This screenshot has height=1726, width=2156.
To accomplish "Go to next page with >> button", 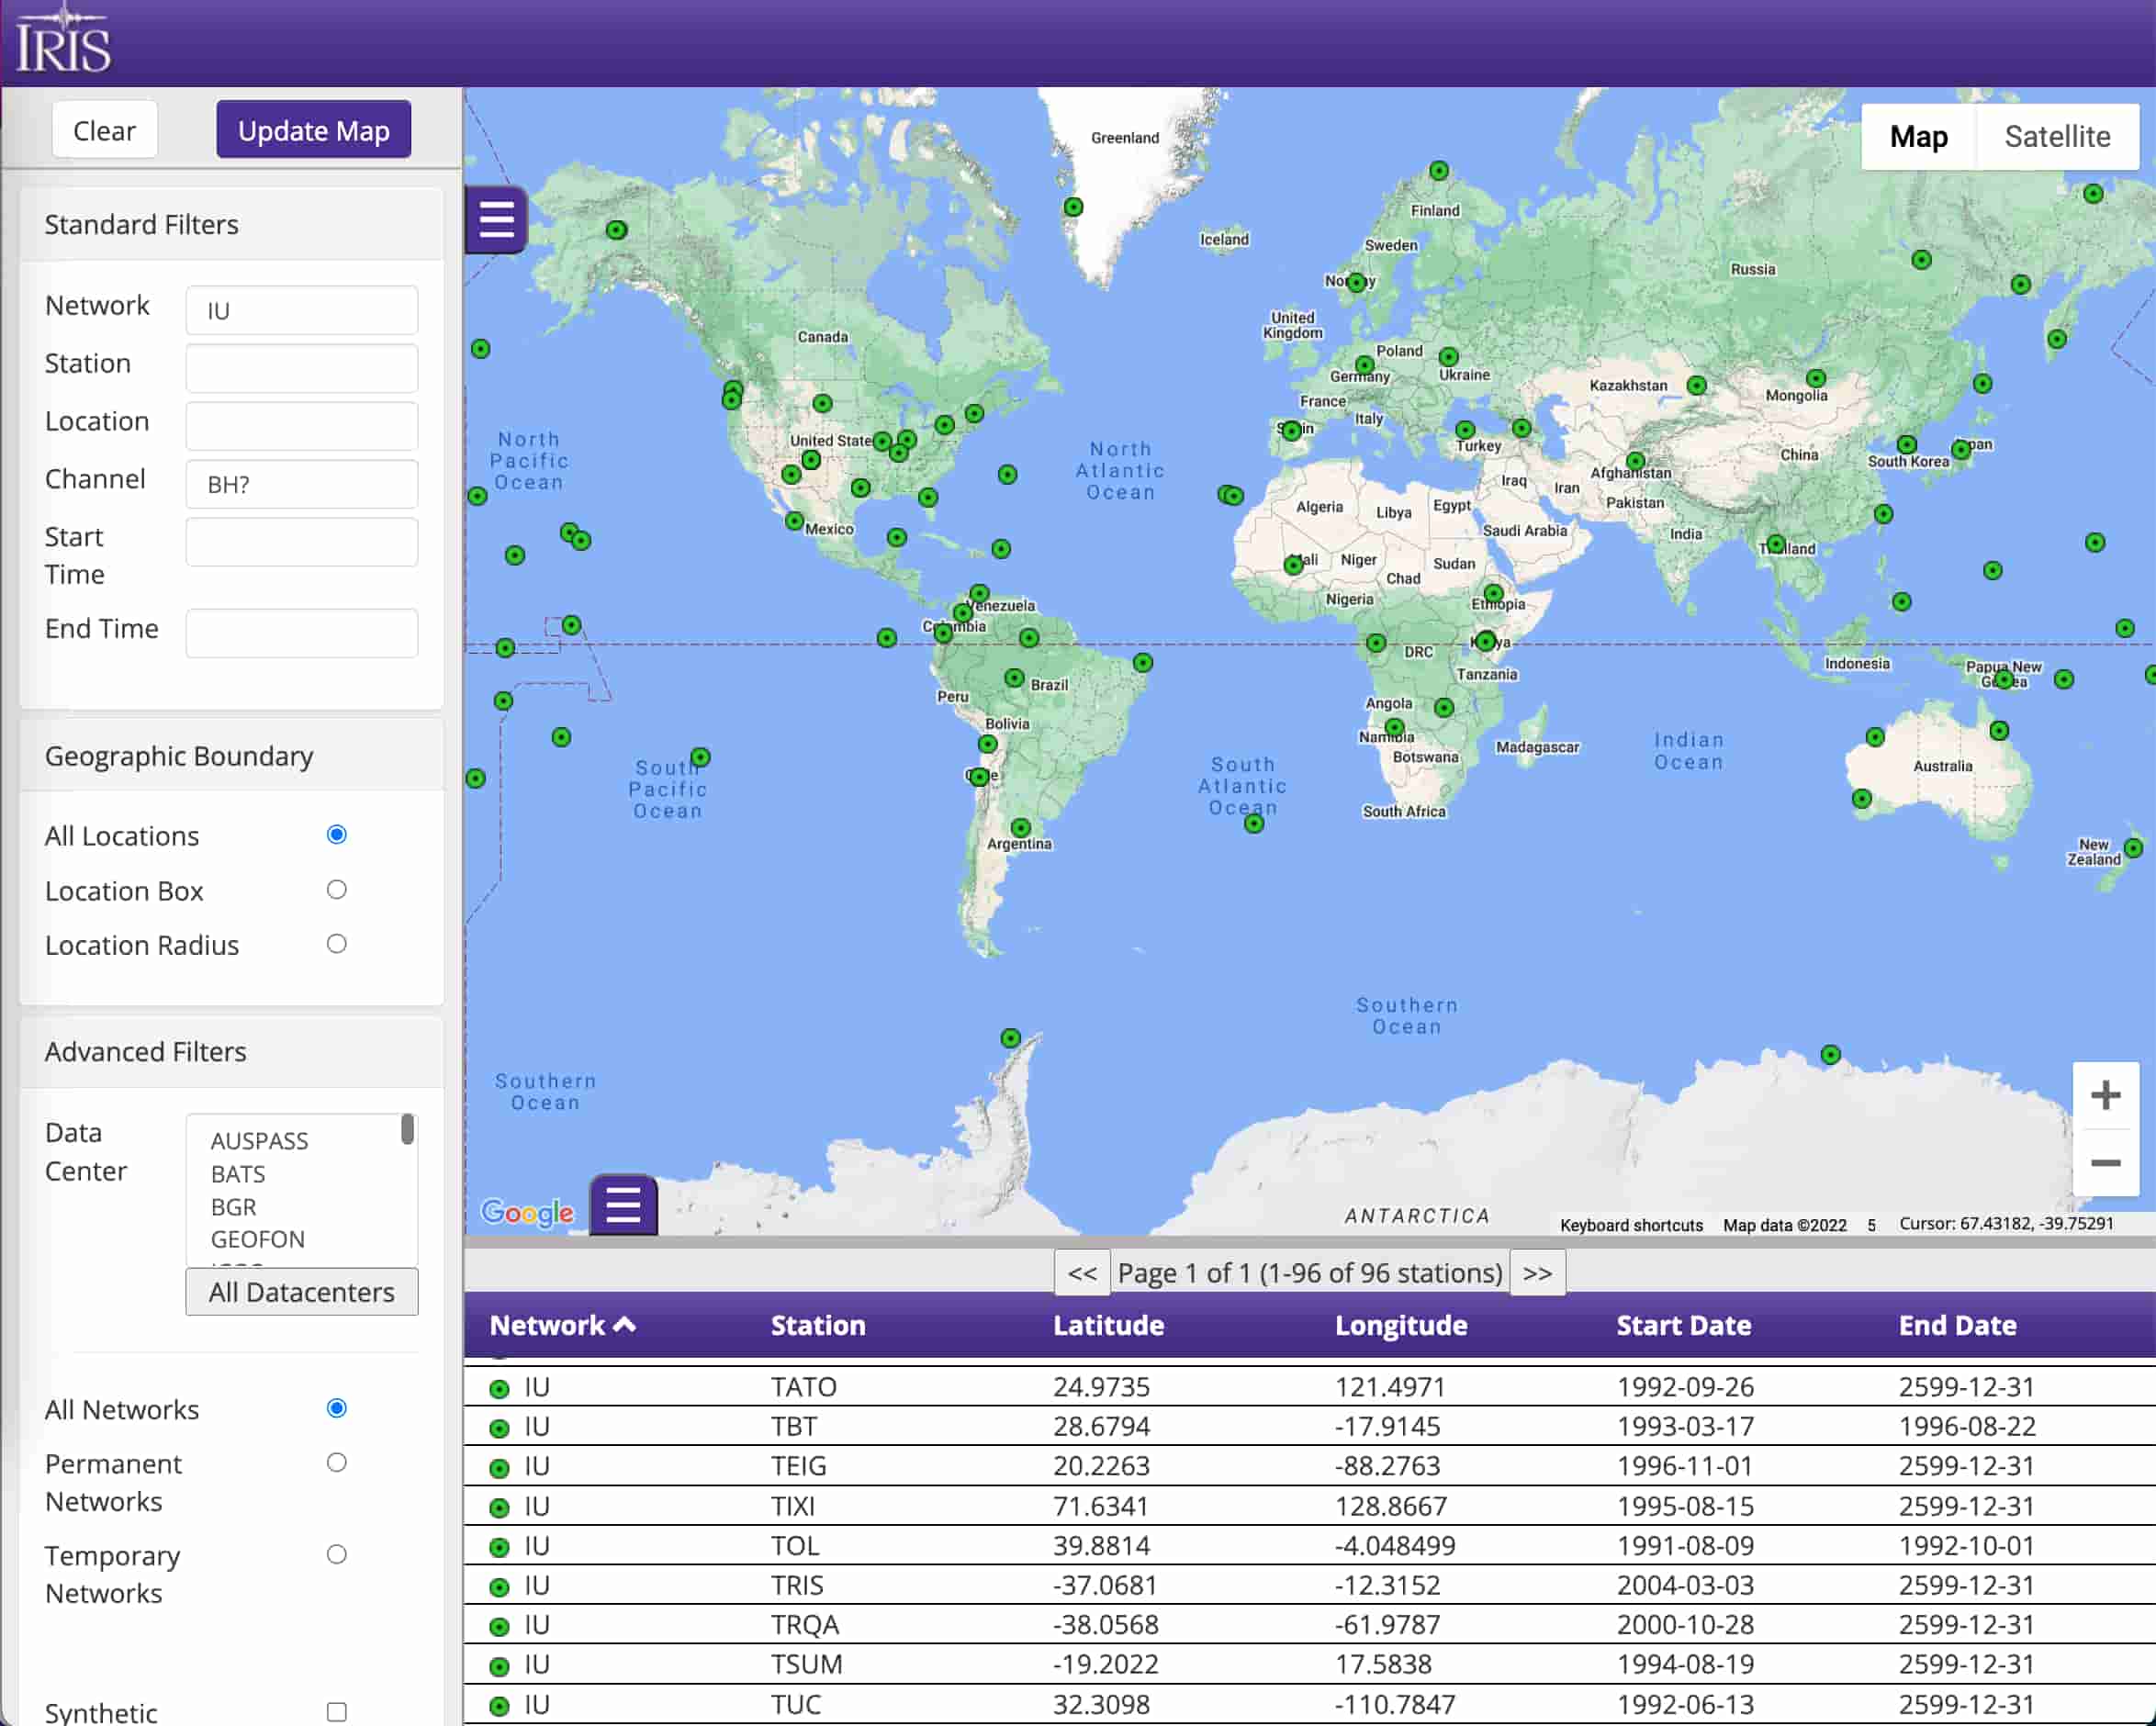I will click(1537, 1273).
